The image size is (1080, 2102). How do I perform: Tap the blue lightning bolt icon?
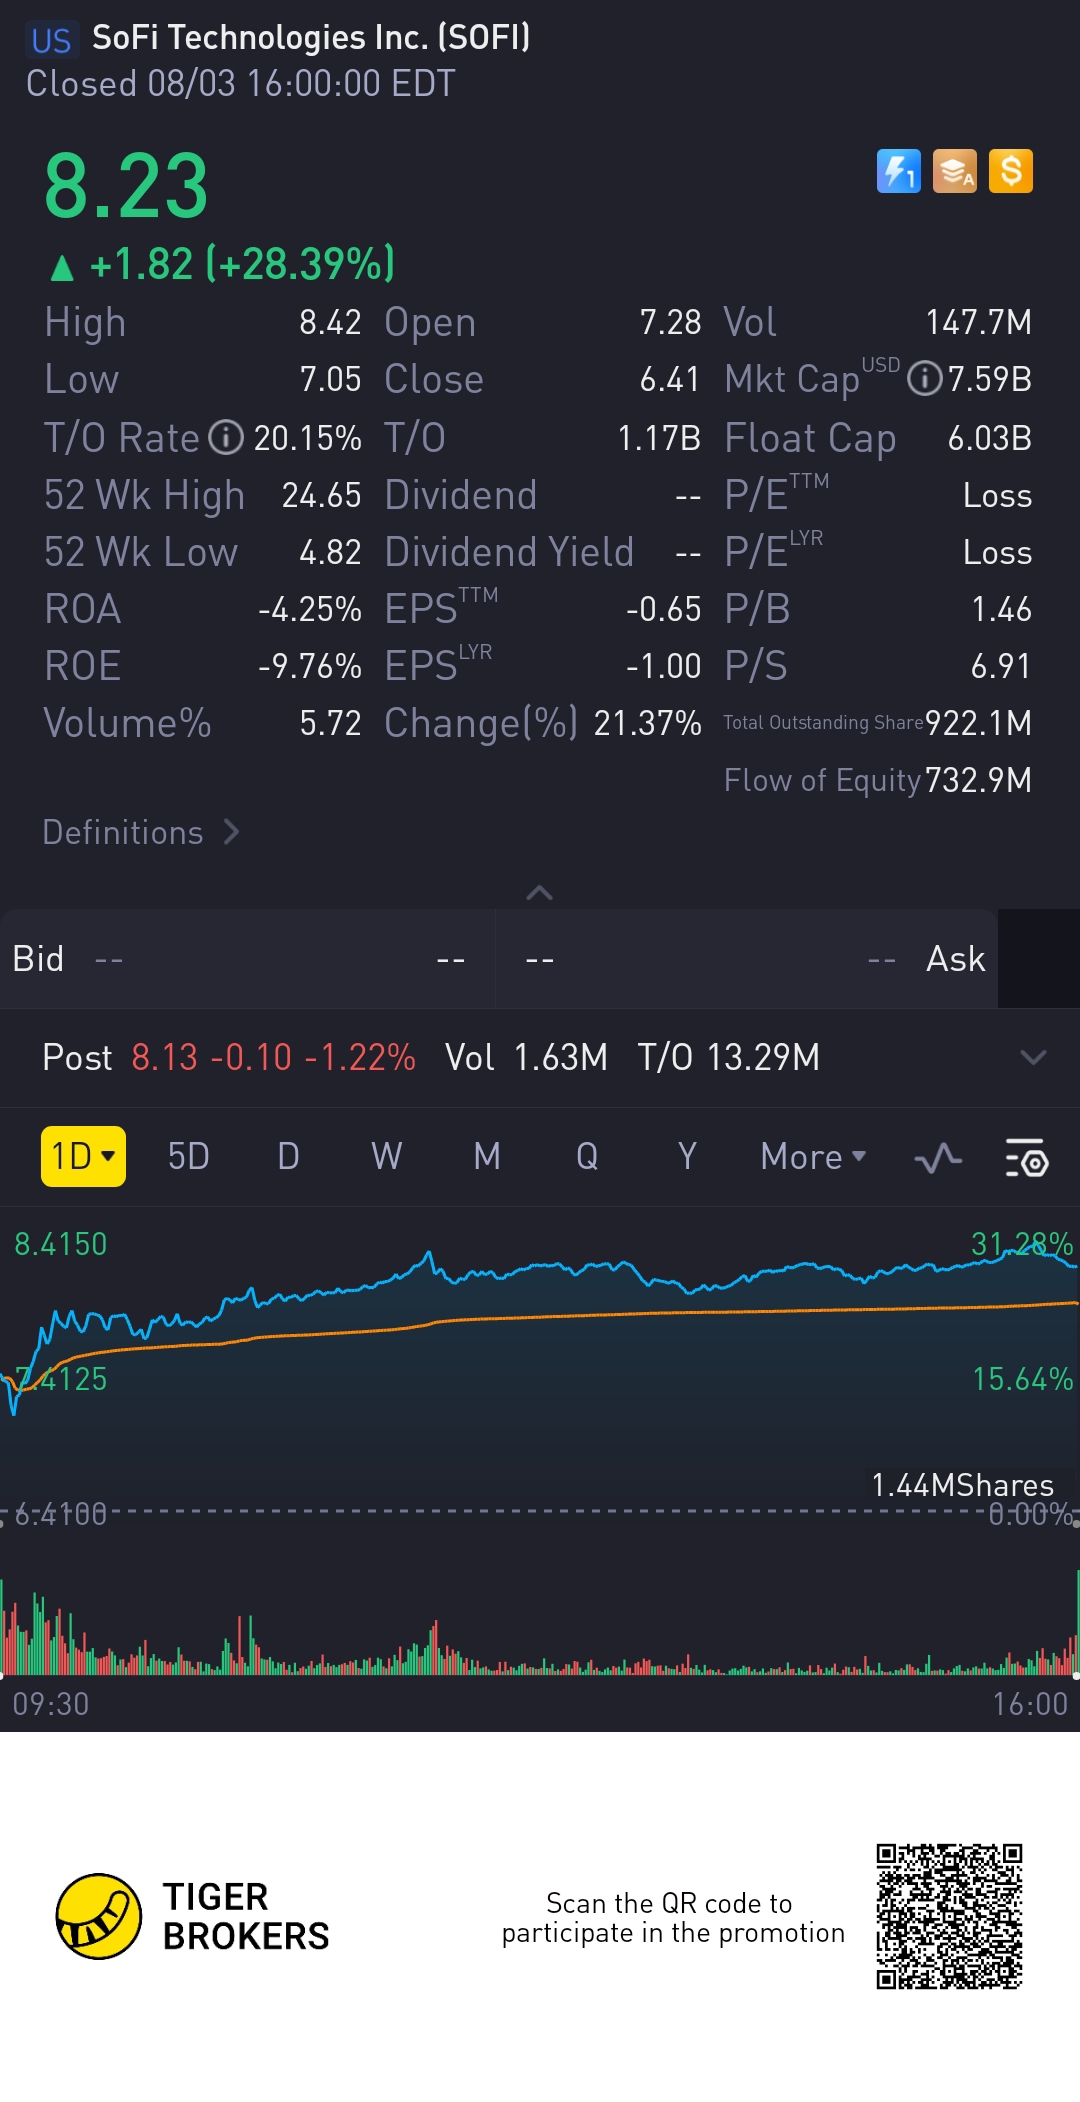pos(898,171)
